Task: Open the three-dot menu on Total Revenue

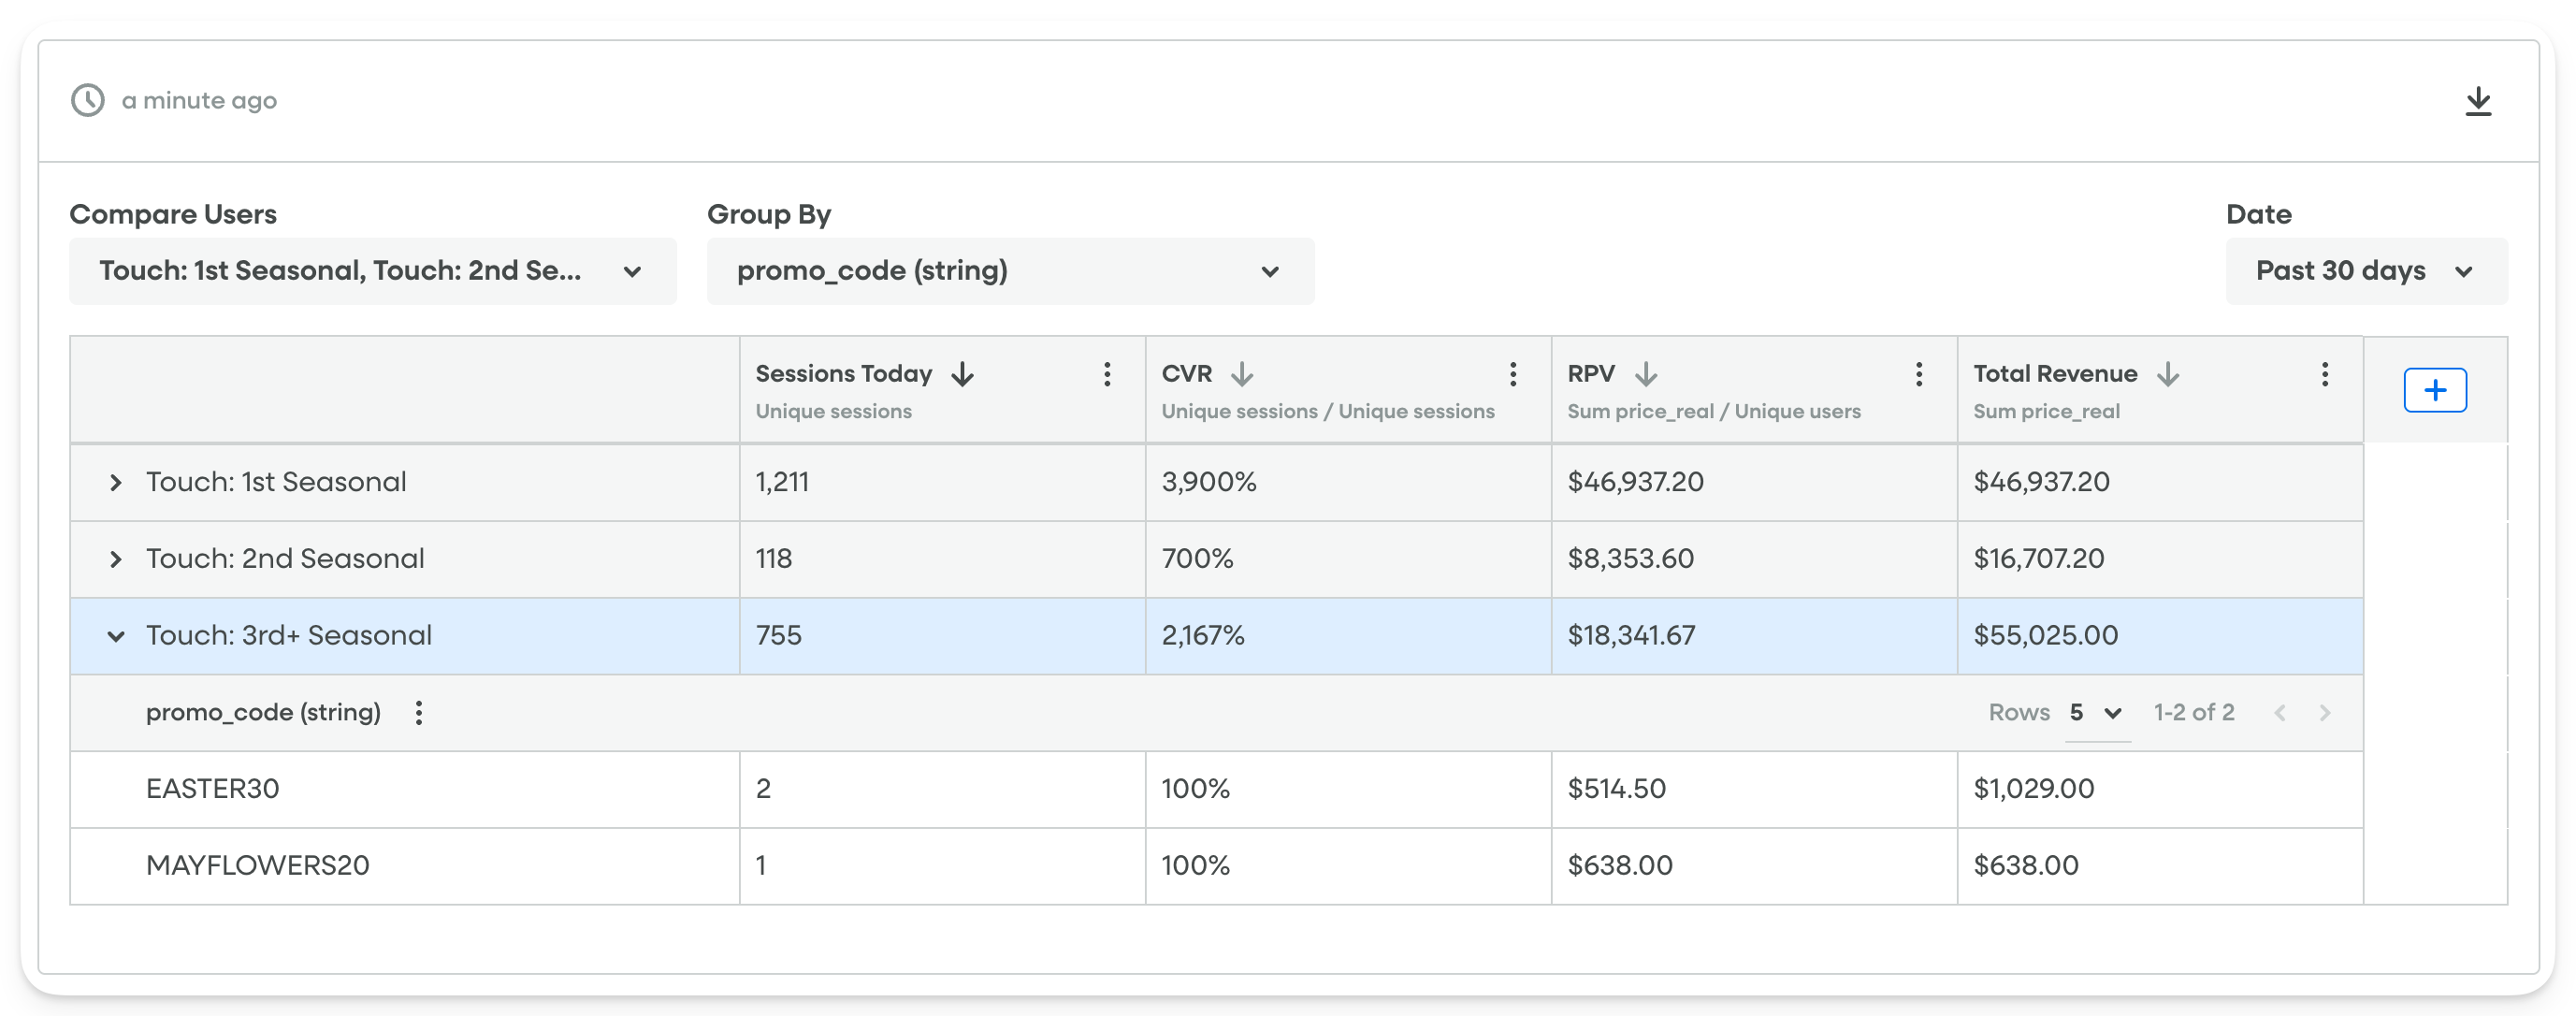Action: [x=2324, y=375]
